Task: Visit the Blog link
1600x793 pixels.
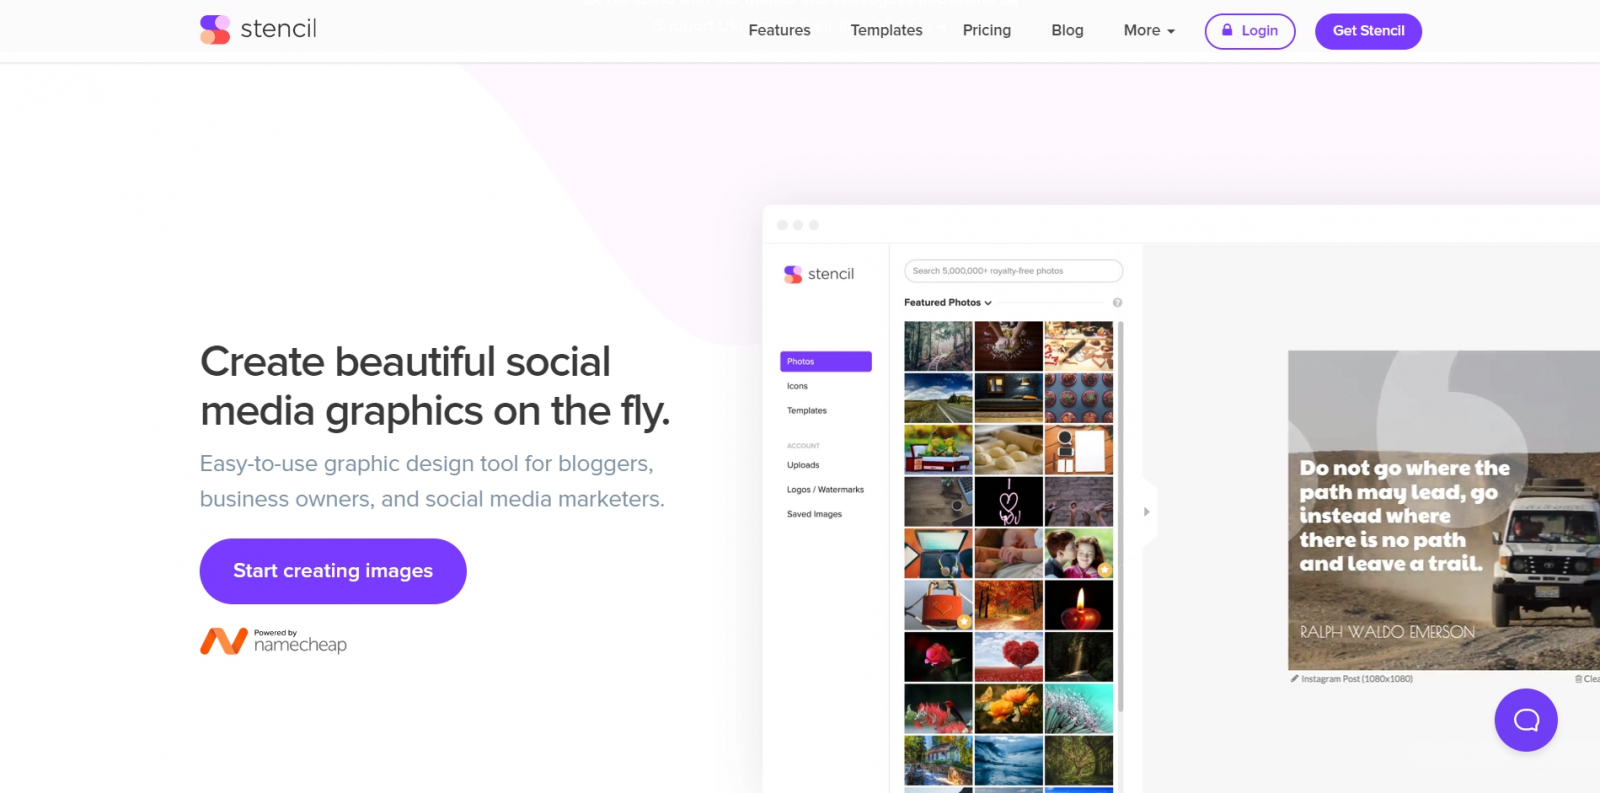Action: [1067, 30]
